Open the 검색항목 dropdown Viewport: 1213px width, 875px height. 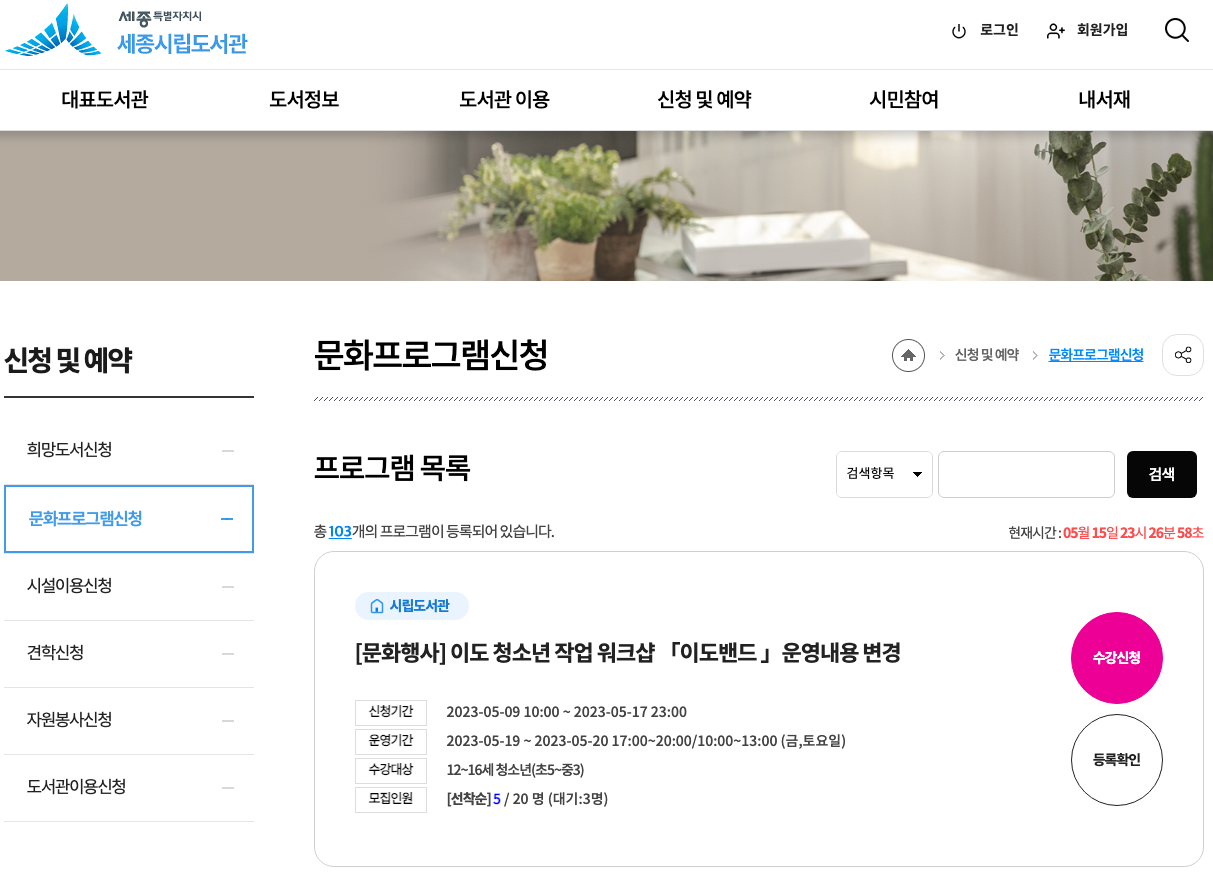(x=884, y=474)
